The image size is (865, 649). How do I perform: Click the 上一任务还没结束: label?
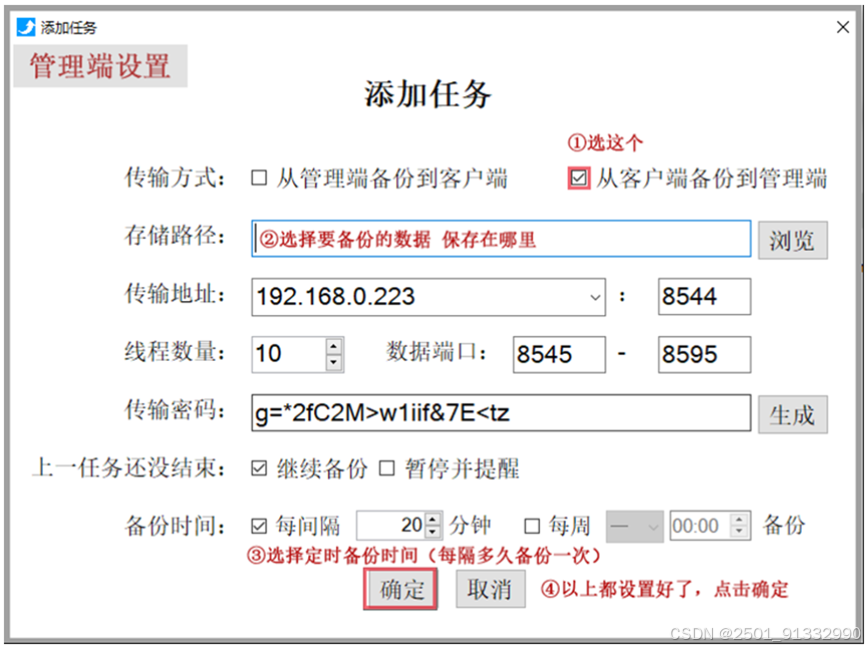pyautogui.click(x=129, y=468)
